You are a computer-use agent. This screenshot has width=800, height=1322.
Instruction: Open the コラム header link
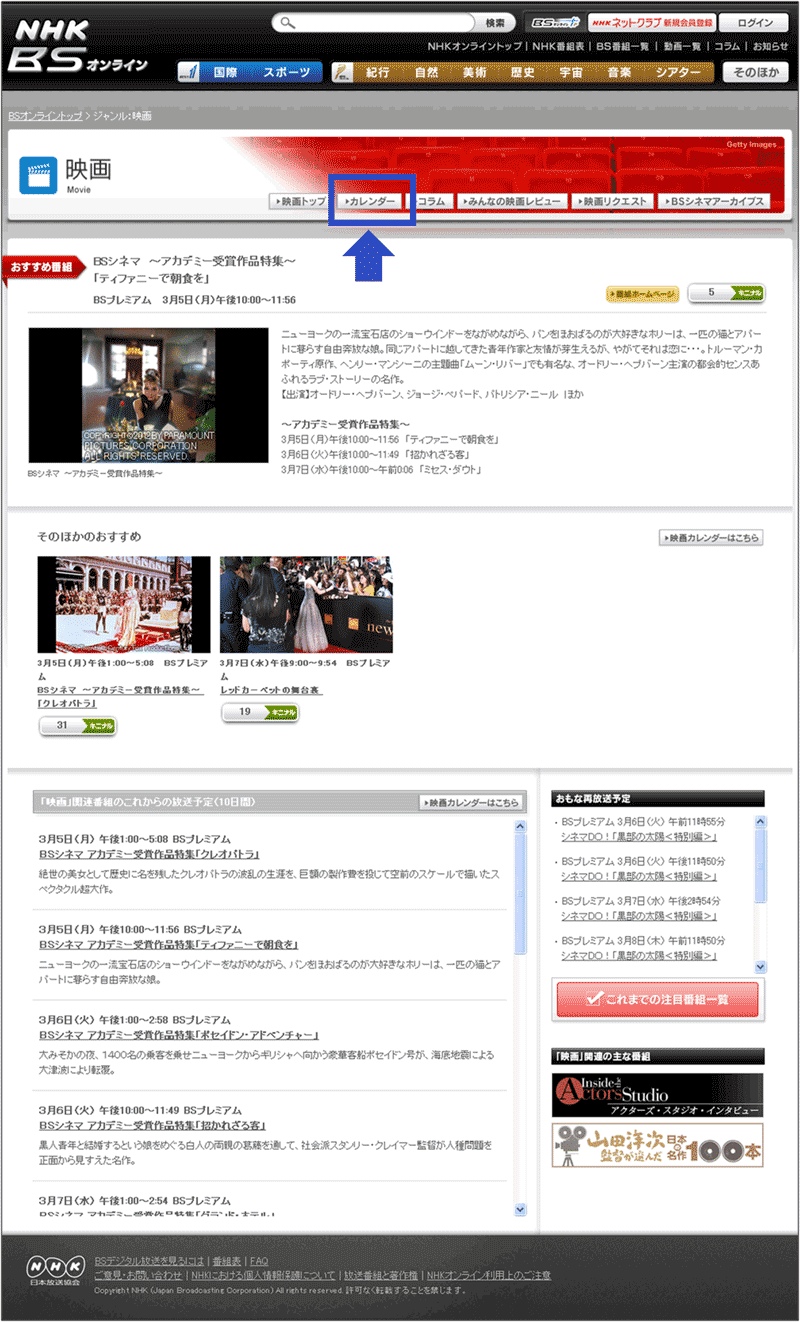728,46
